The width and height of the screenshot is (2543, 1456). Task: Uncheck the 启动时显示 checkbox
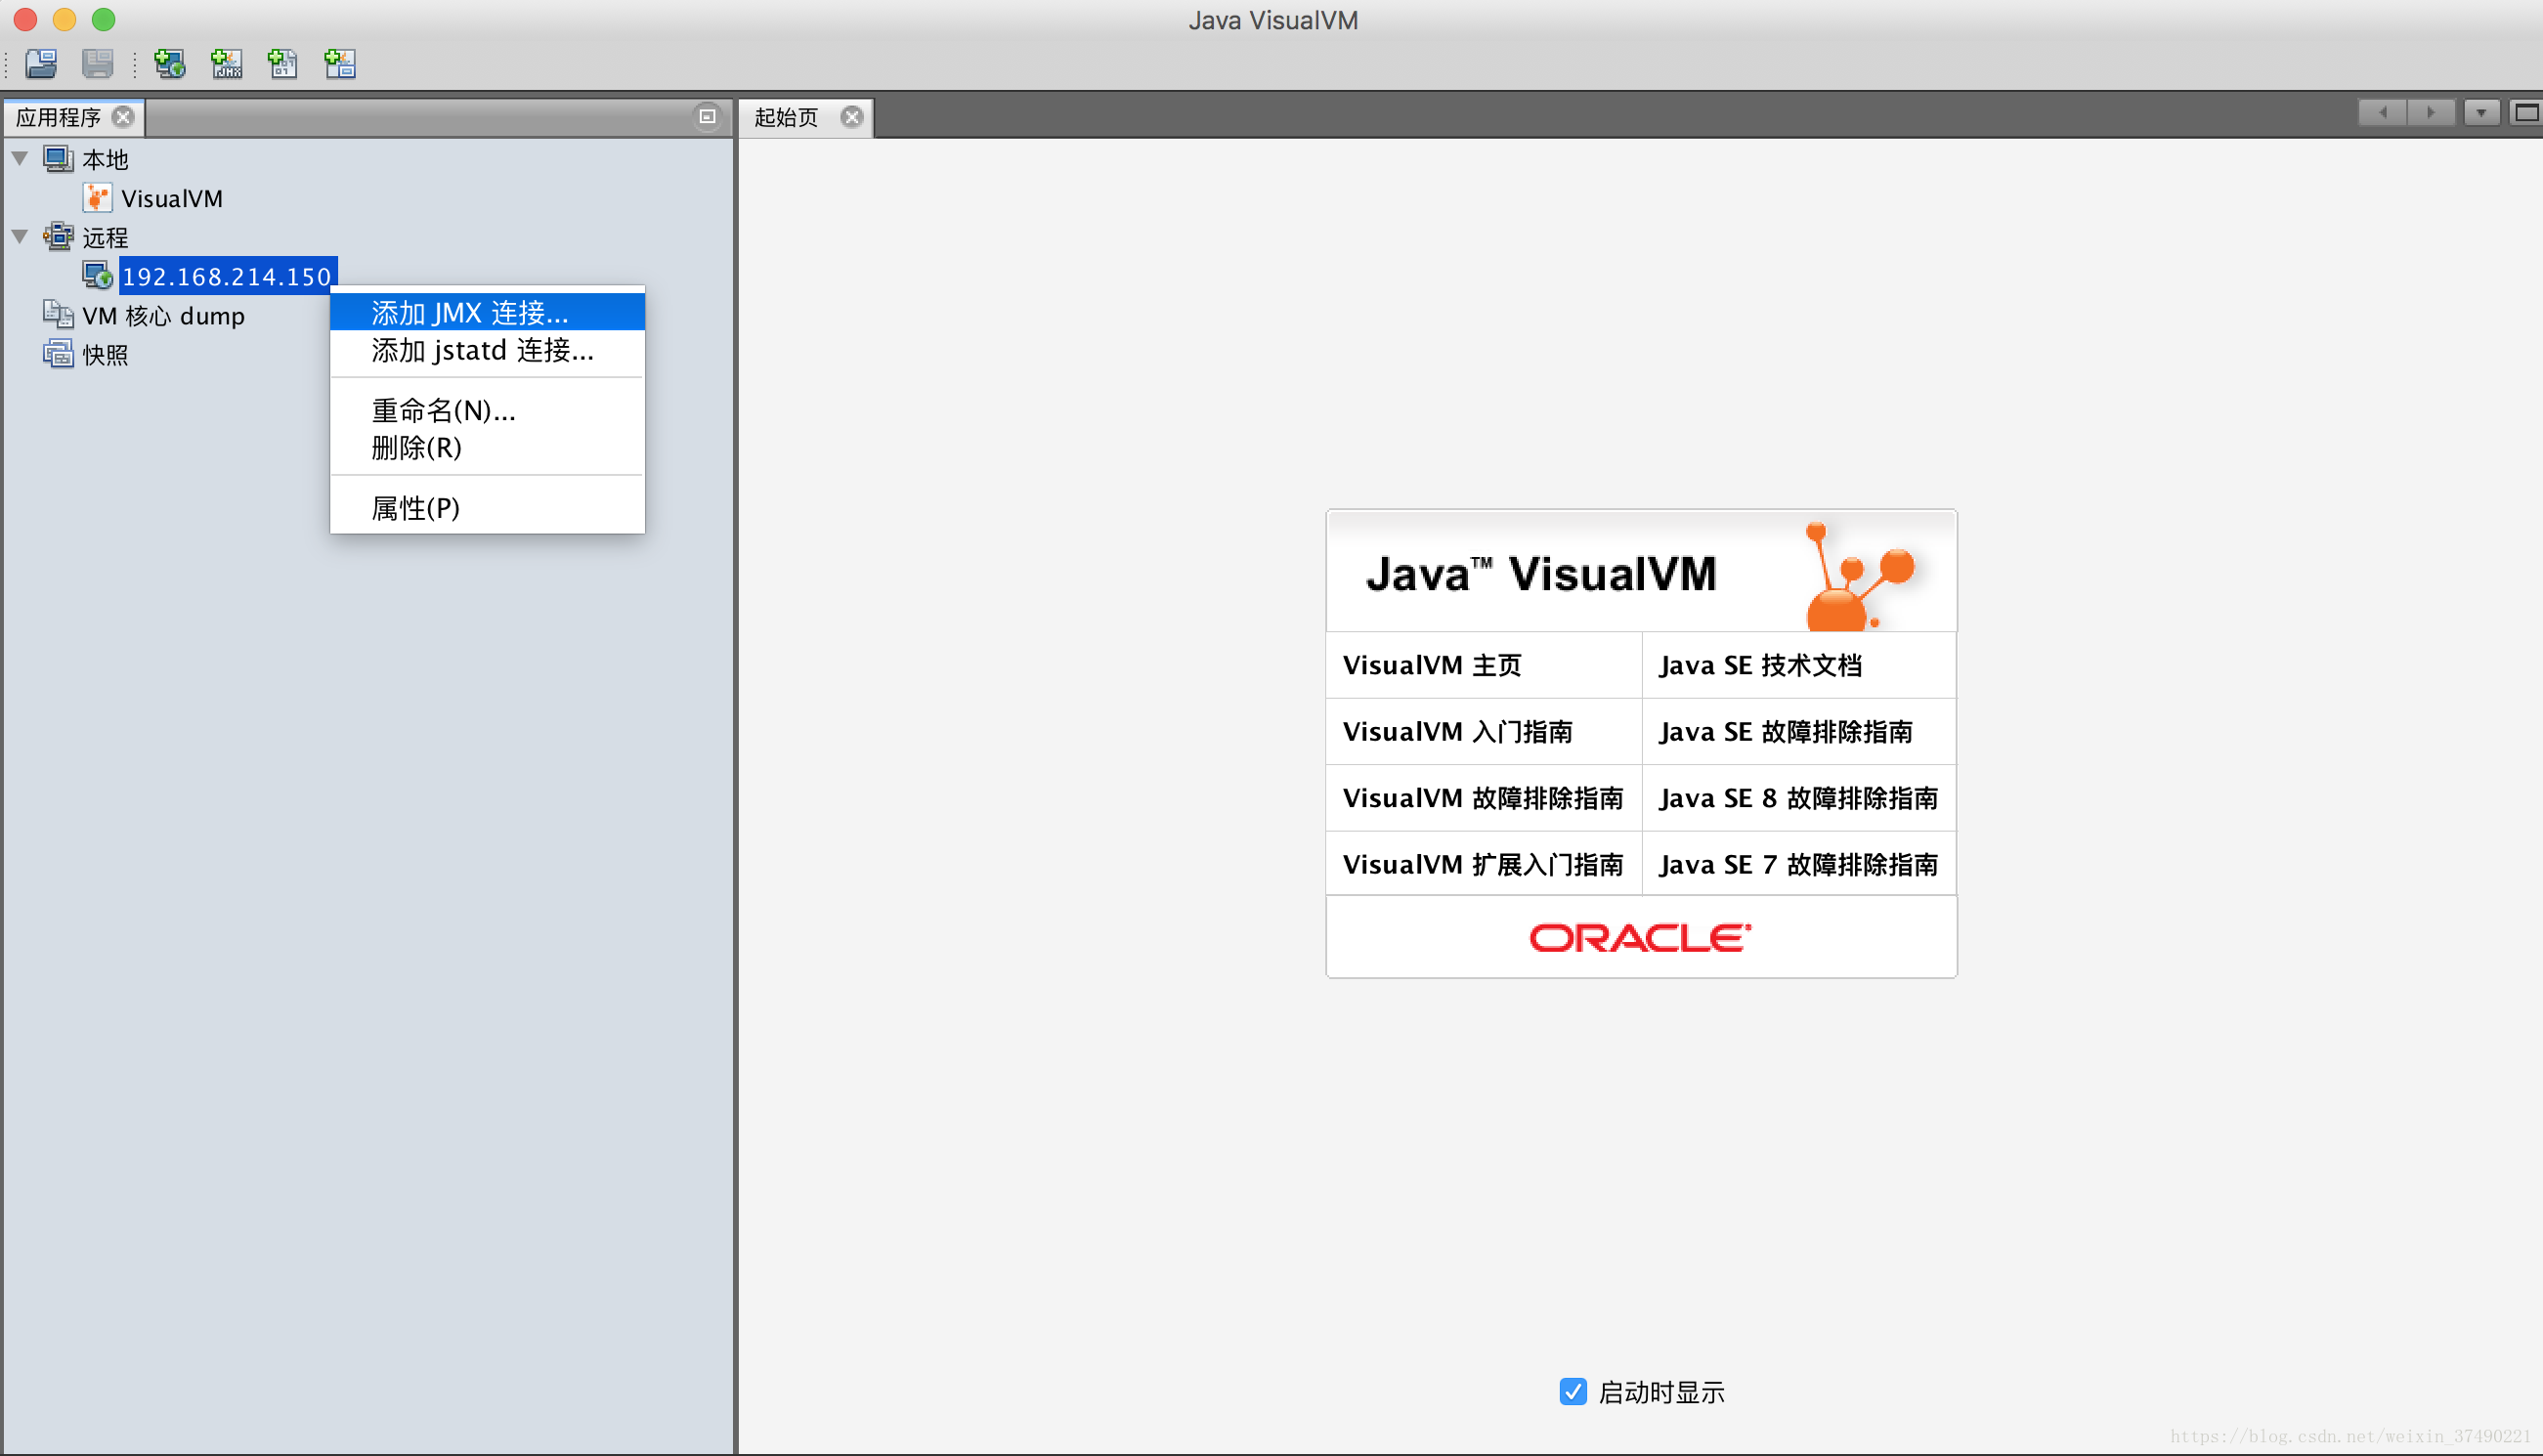[1573, 1391]
